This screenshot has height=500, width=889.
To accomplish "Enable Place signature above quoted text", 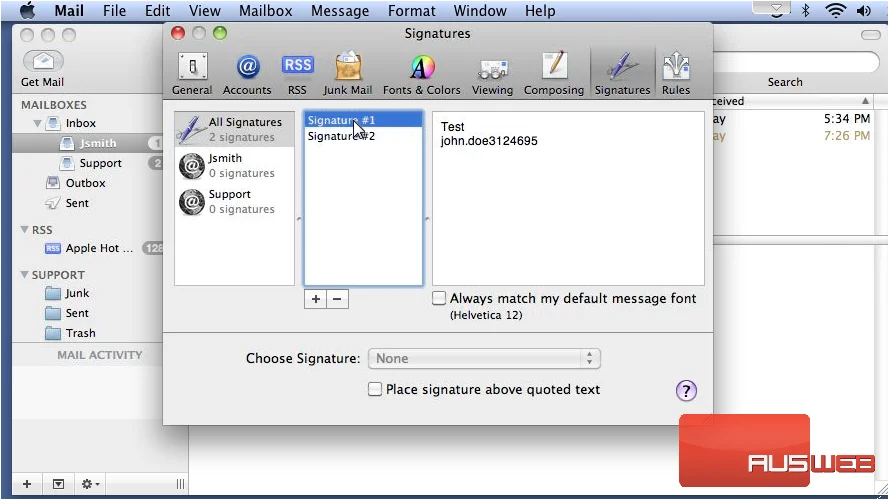I will (375, 389).
